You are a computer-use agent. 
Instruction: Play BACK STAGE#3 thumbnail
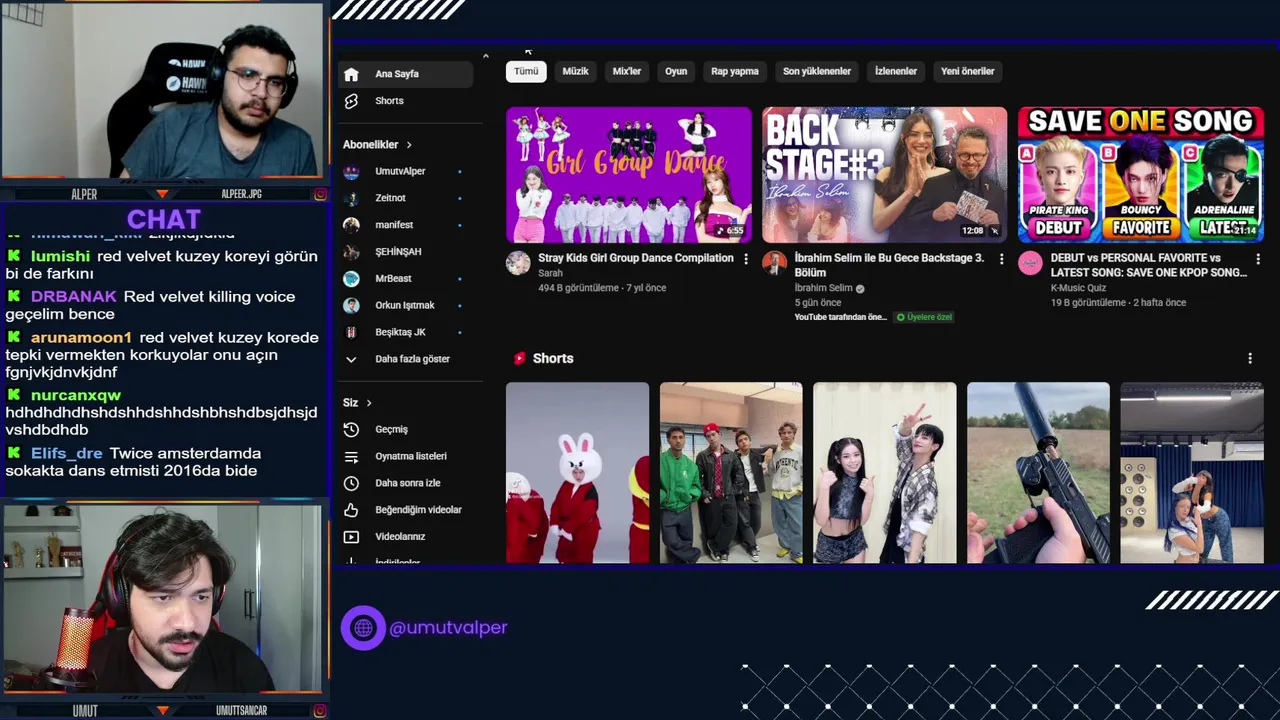[885, 175]
